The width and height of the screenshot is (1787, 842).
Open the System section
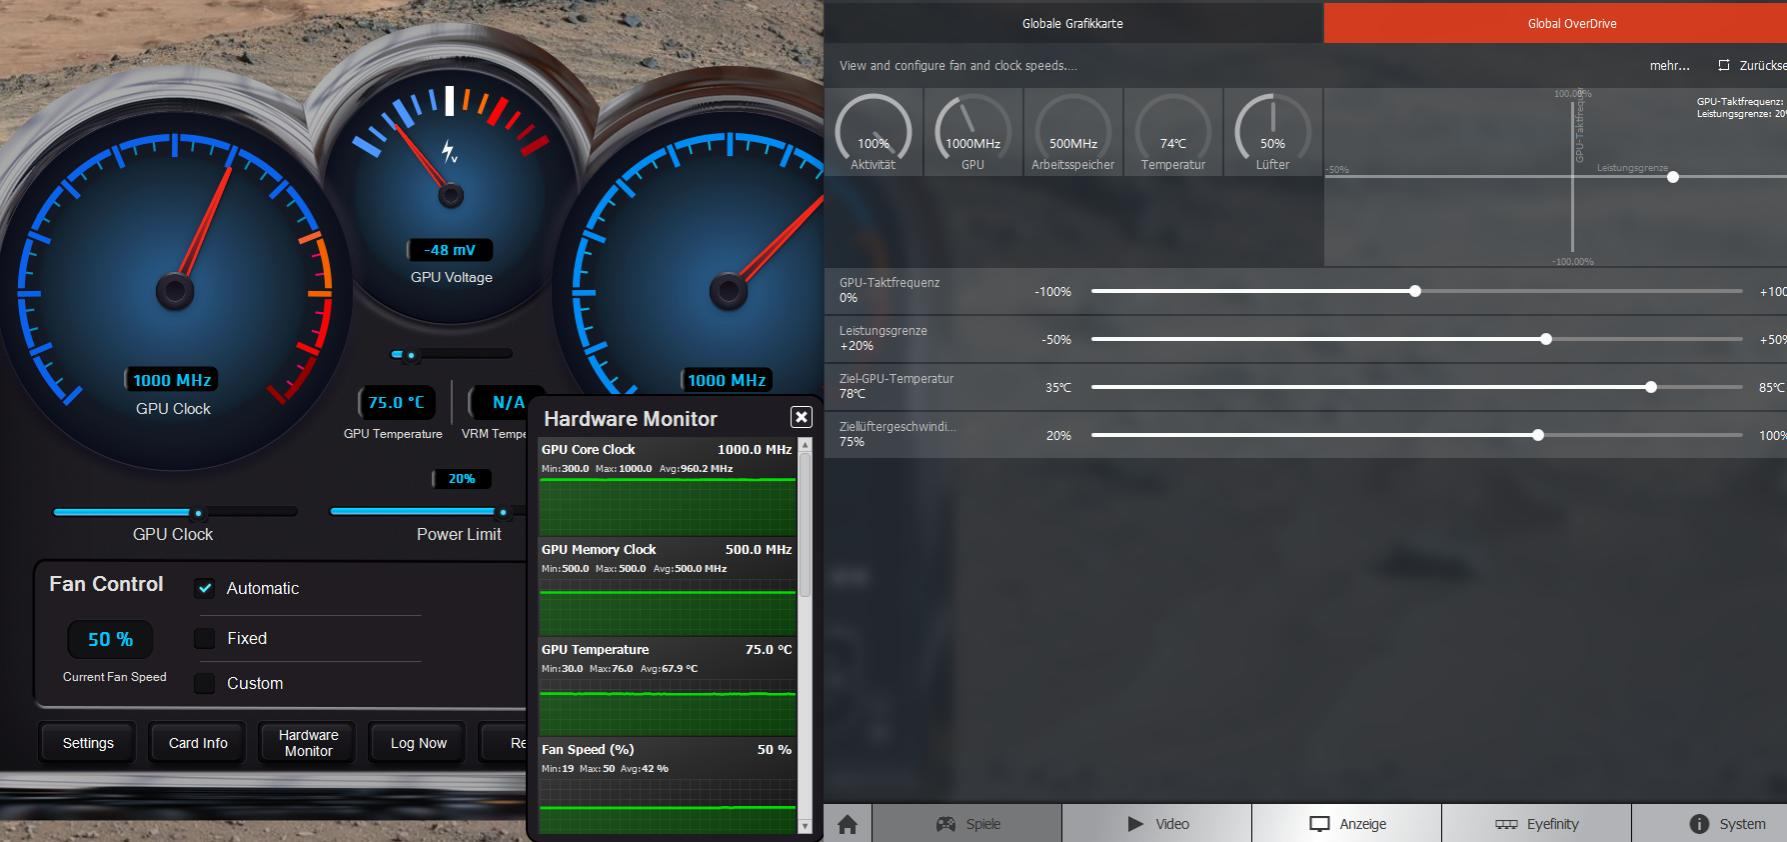pyautogui.click(x=1710, y=824)
